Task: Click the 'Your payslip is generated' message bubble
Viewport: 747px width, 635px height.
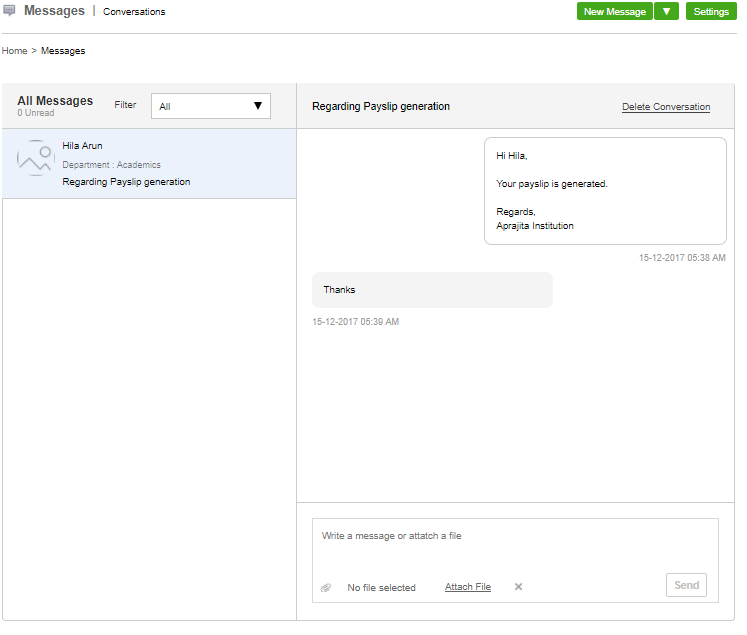Action: 604,190
